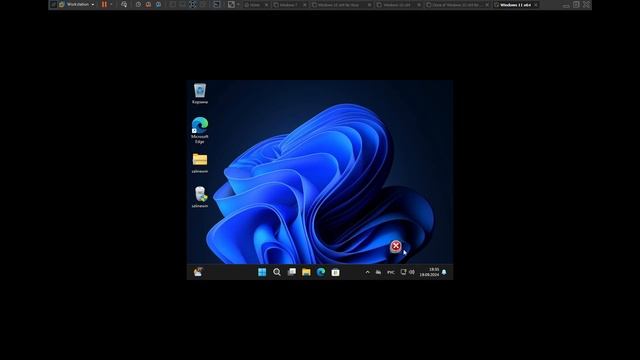Image resolution: width=640 pixels, height=360 pixels.
Task: Open Microsoft Store from the taskbar
Action: tap(336, 272)
